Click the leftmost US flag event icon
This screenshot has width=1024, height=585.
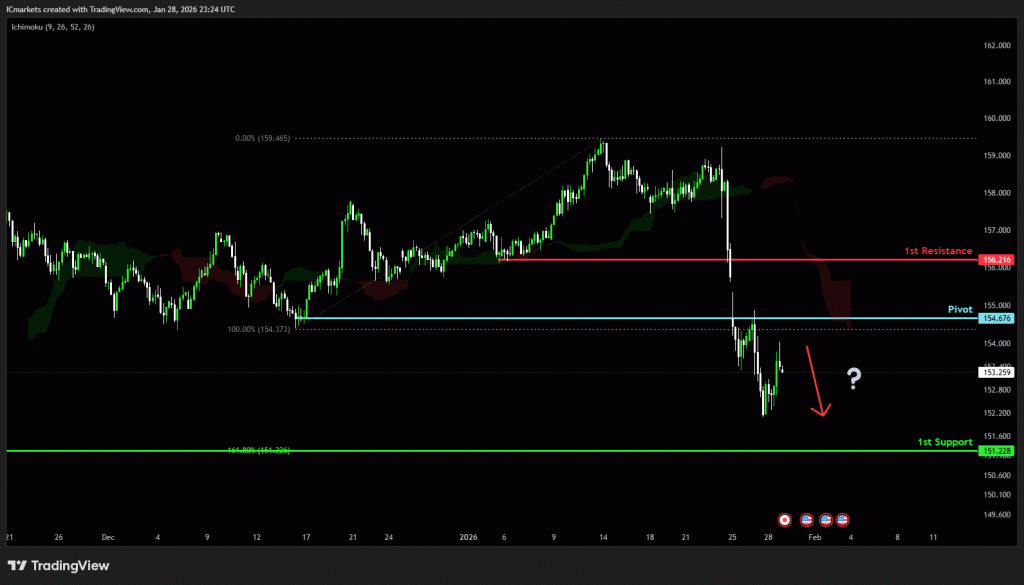[x=807, y=519]
